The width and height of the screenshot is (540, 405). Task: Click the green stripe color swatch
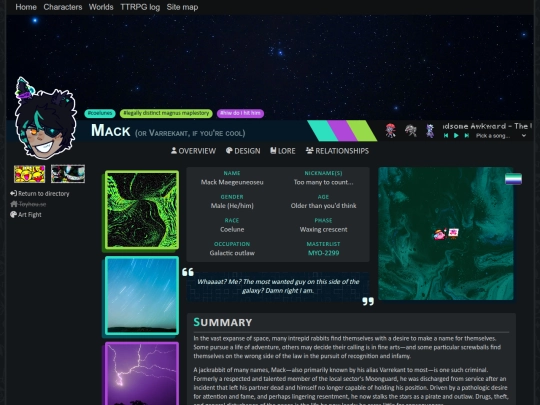tap(362, 131)
